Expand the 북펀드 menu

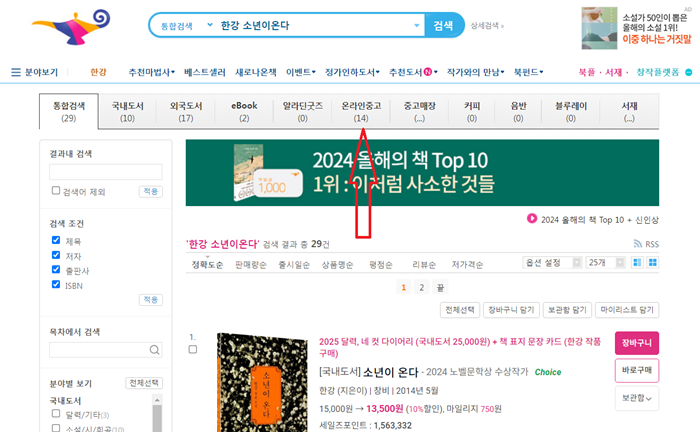click(x=528, y=72)
